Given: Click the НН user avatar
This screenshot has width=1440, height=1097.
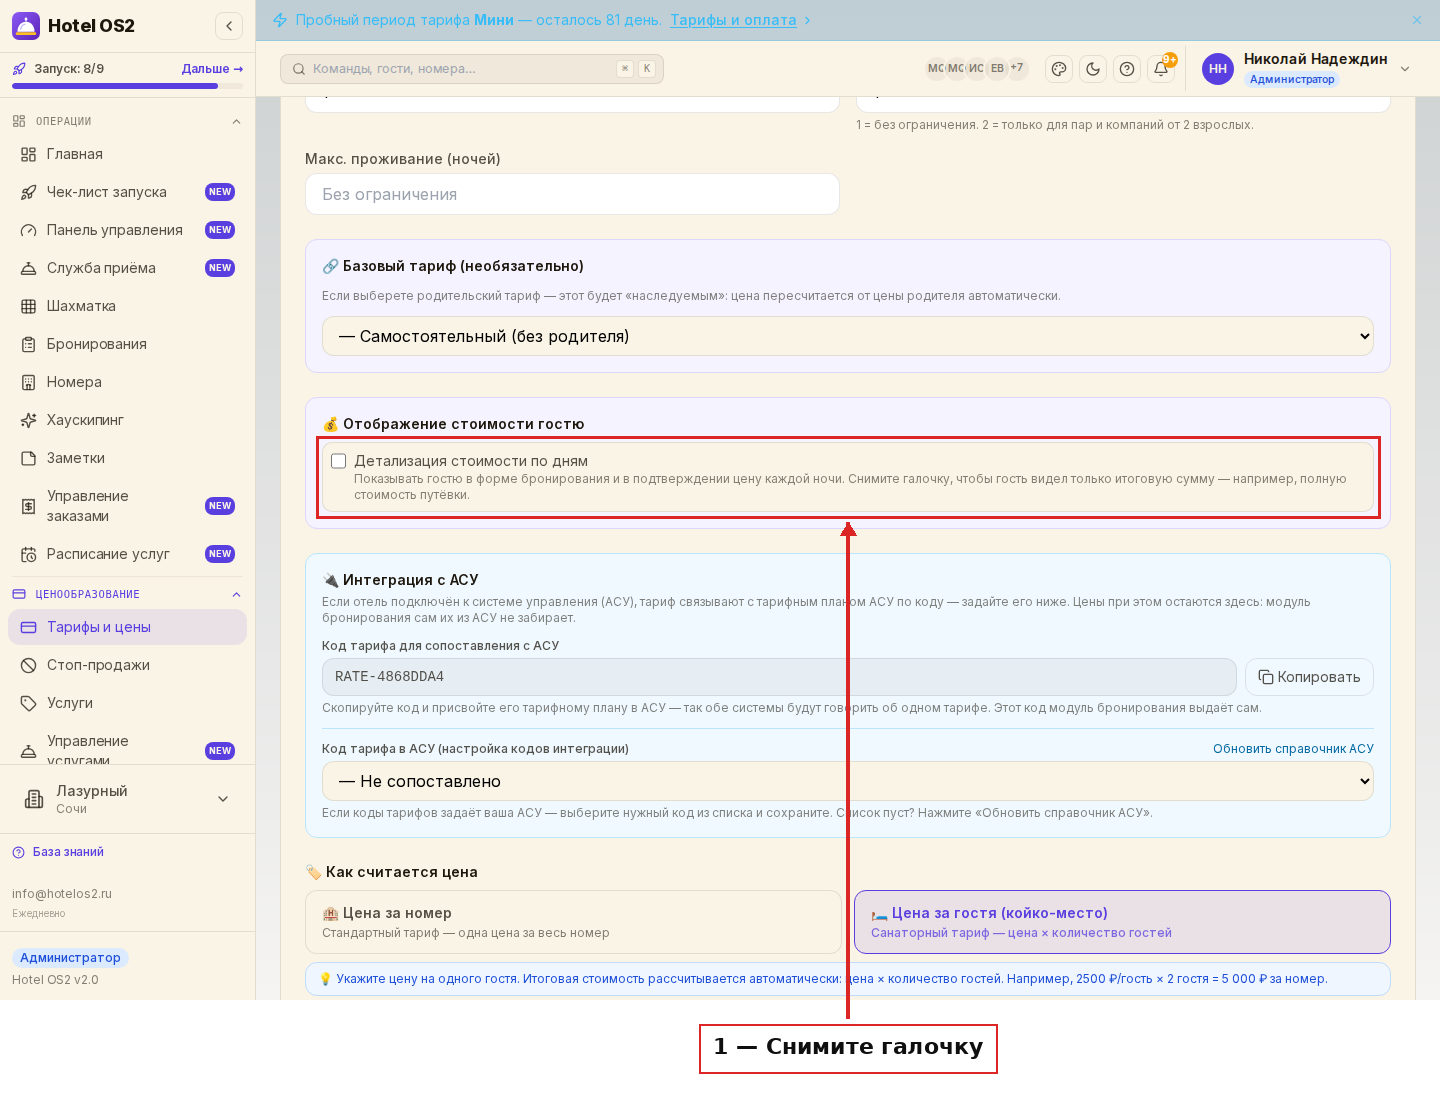Looking at the screenshot, I should [x=1218, y=69].
